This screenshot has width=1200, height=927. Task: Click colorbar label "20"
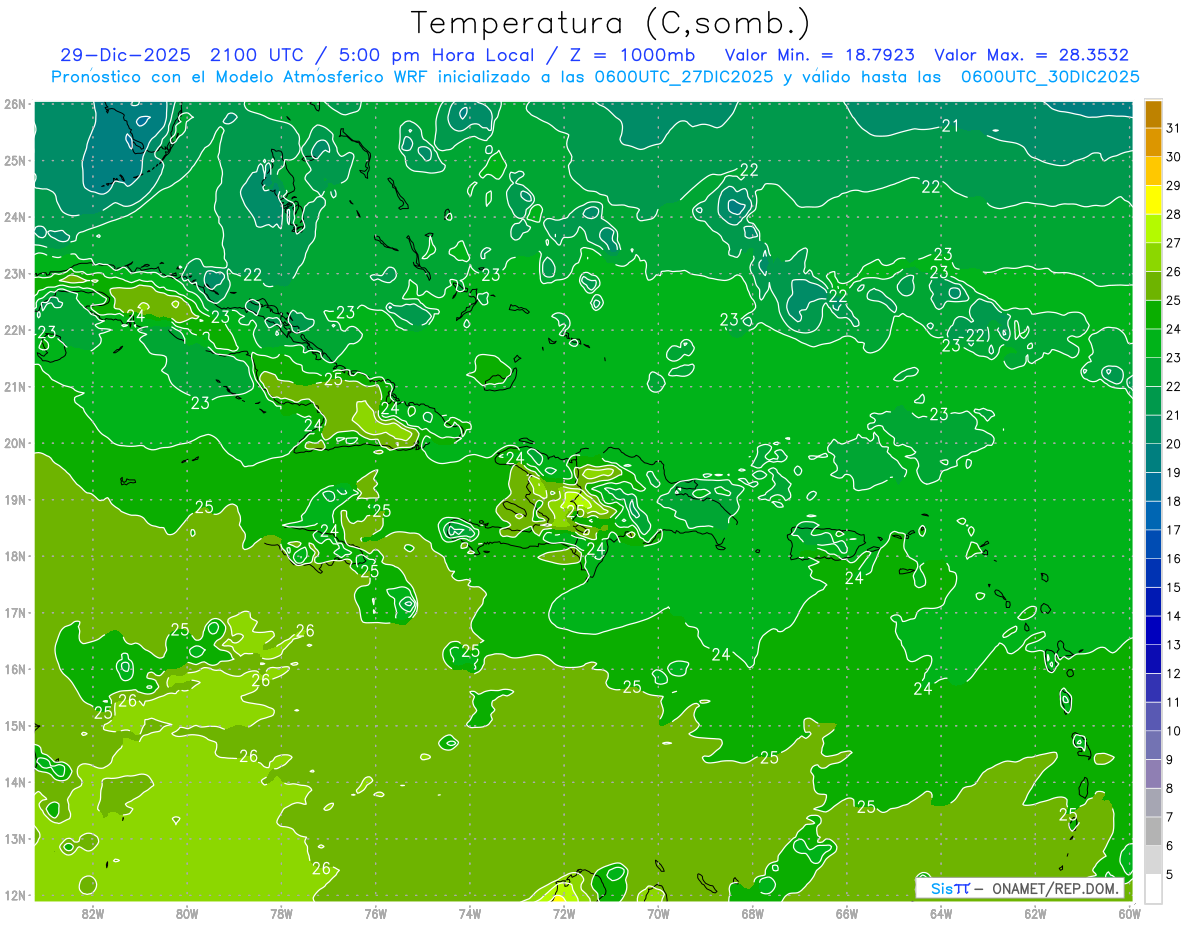click(1173, 444)
